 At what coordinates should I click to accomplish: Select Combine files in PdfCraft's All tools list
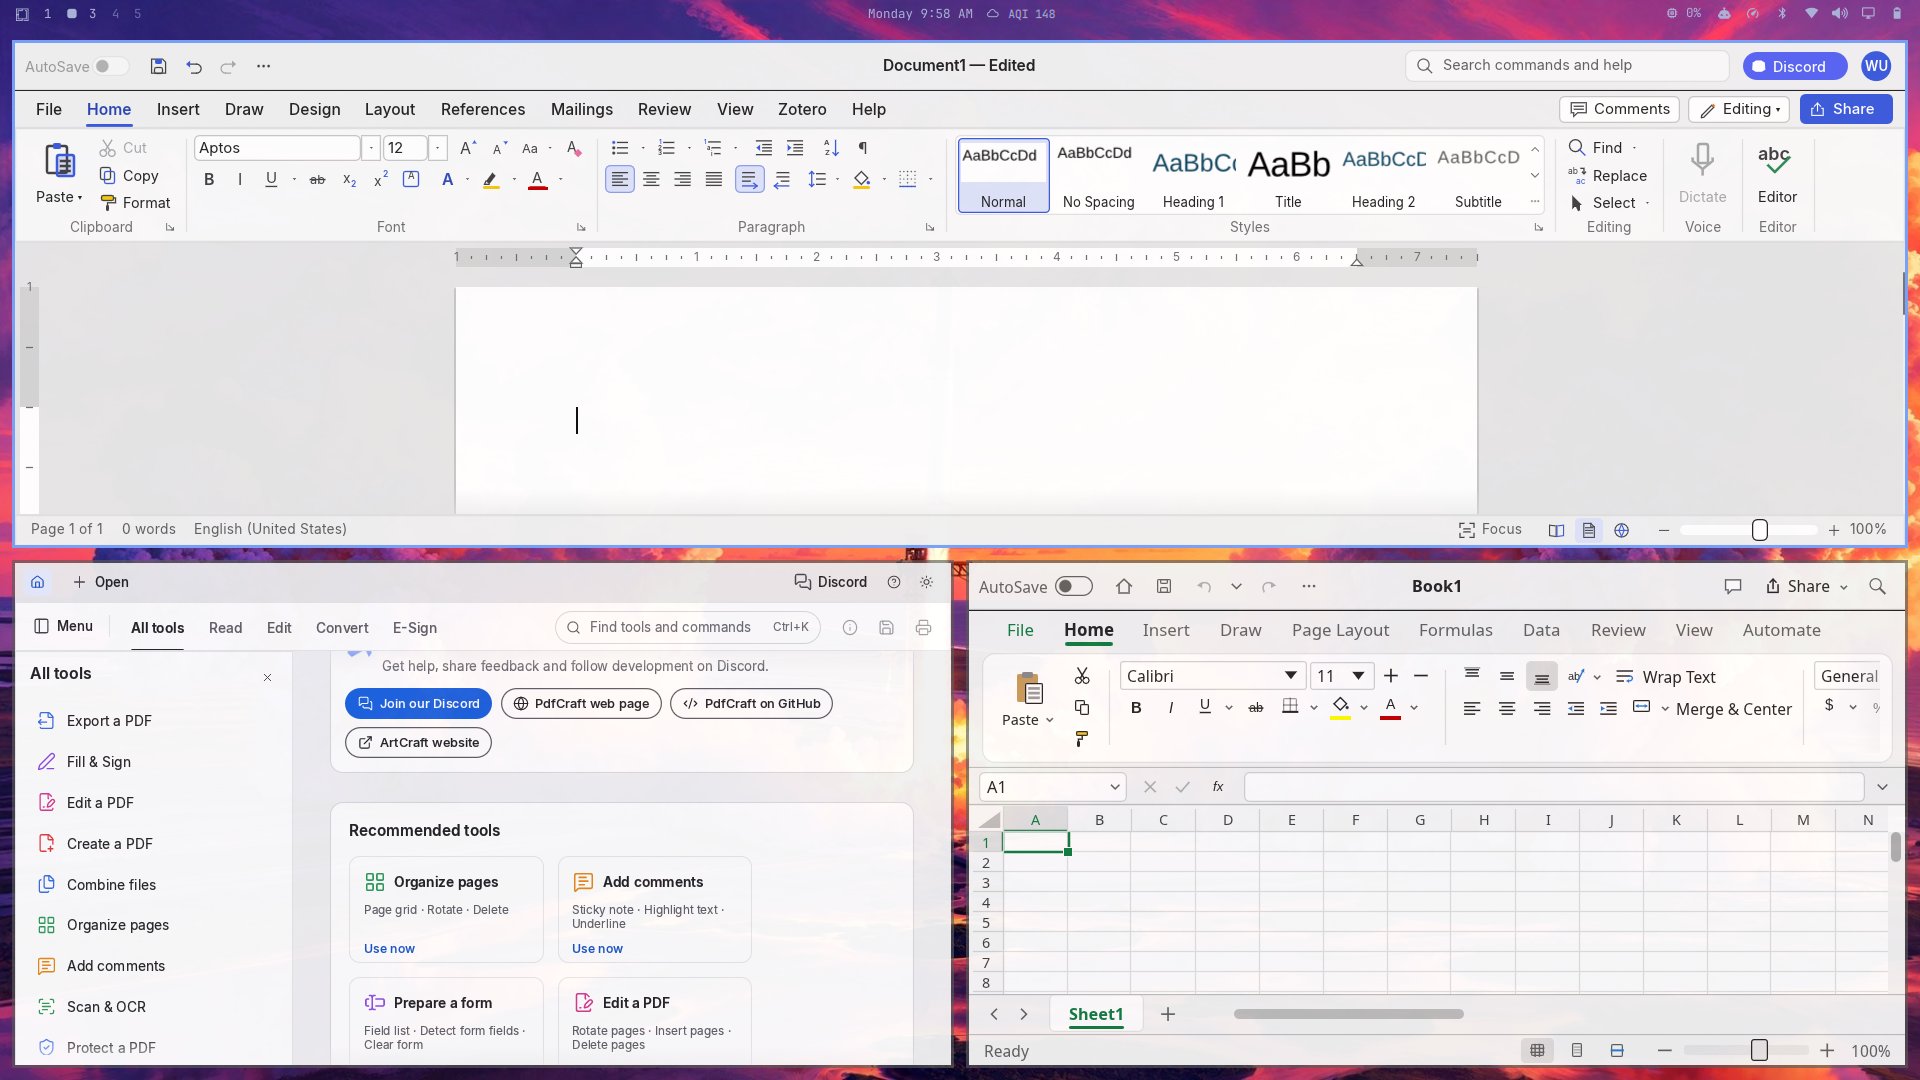pos(111,885)
